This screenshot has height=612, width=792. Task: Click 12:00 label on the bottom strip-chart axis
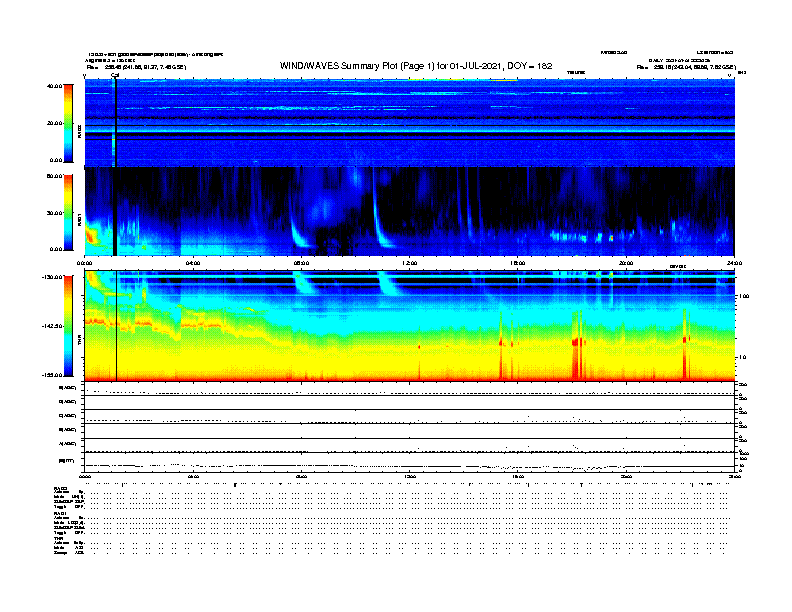click(x=410, y=476)
